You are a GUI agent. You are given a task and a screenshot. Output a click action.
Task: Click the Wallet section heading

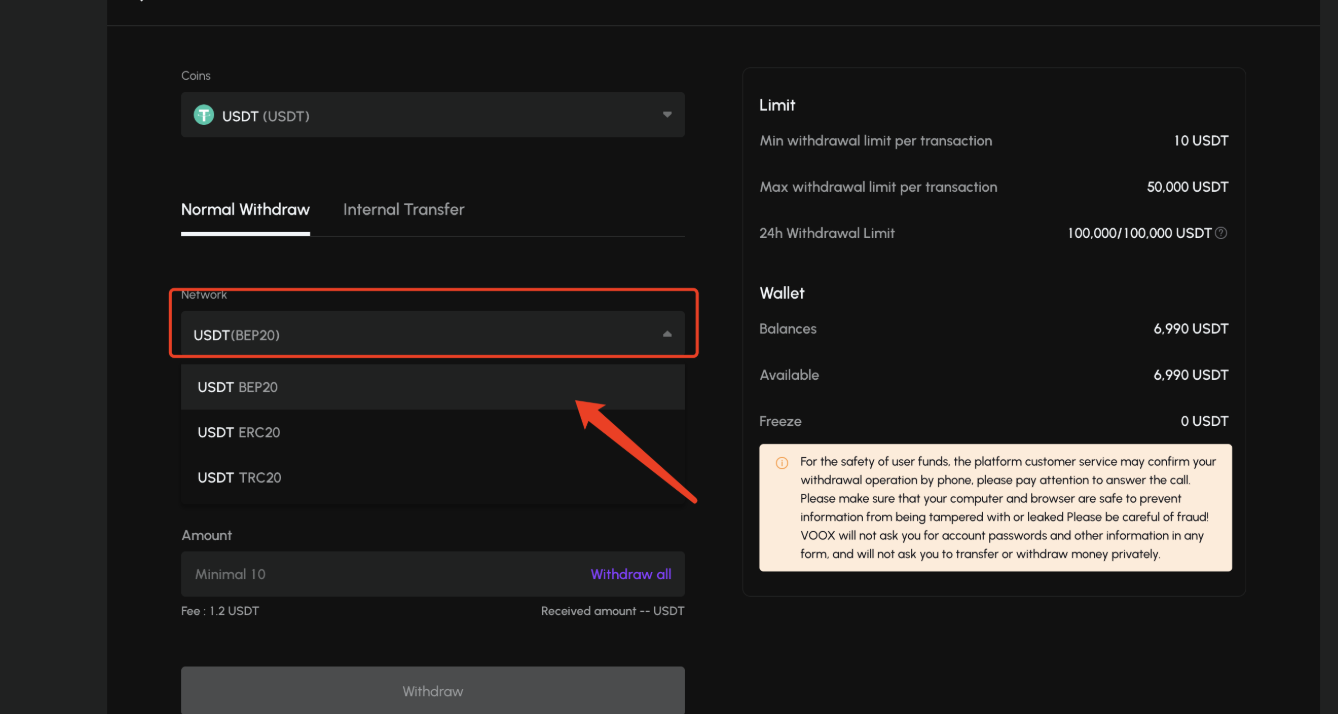[782, 293]
